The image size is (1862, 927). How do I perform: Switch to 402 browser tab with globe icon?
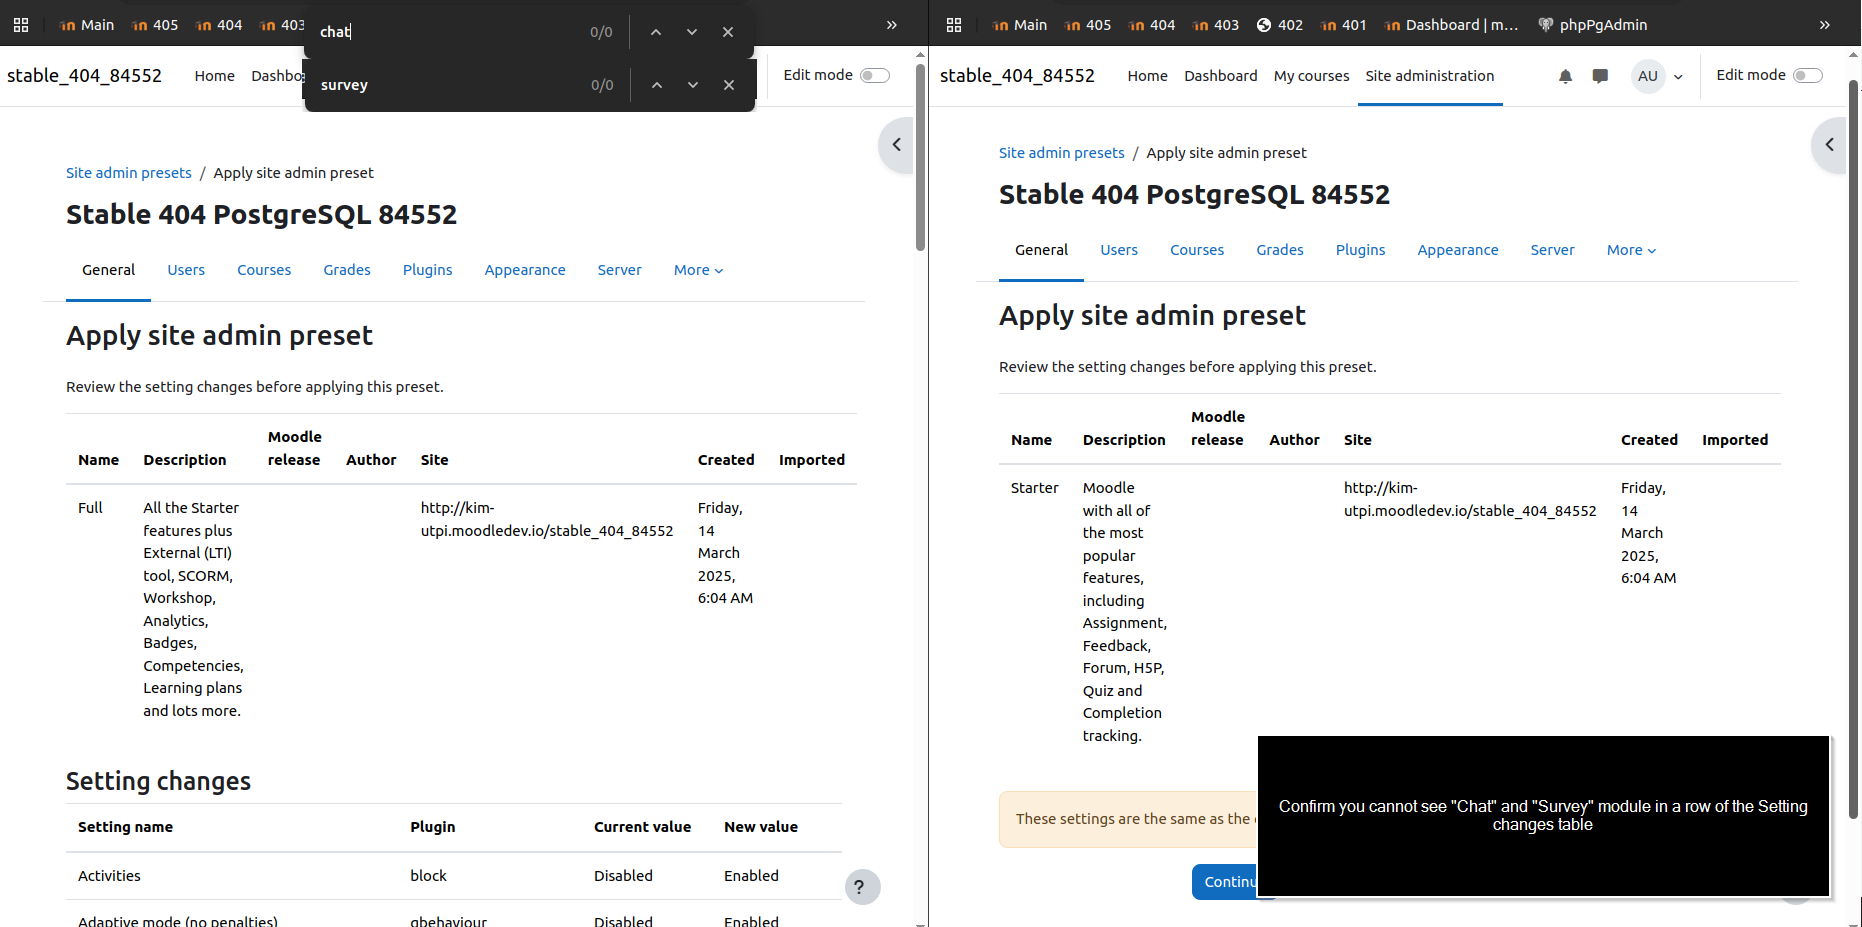(1279, 25)
